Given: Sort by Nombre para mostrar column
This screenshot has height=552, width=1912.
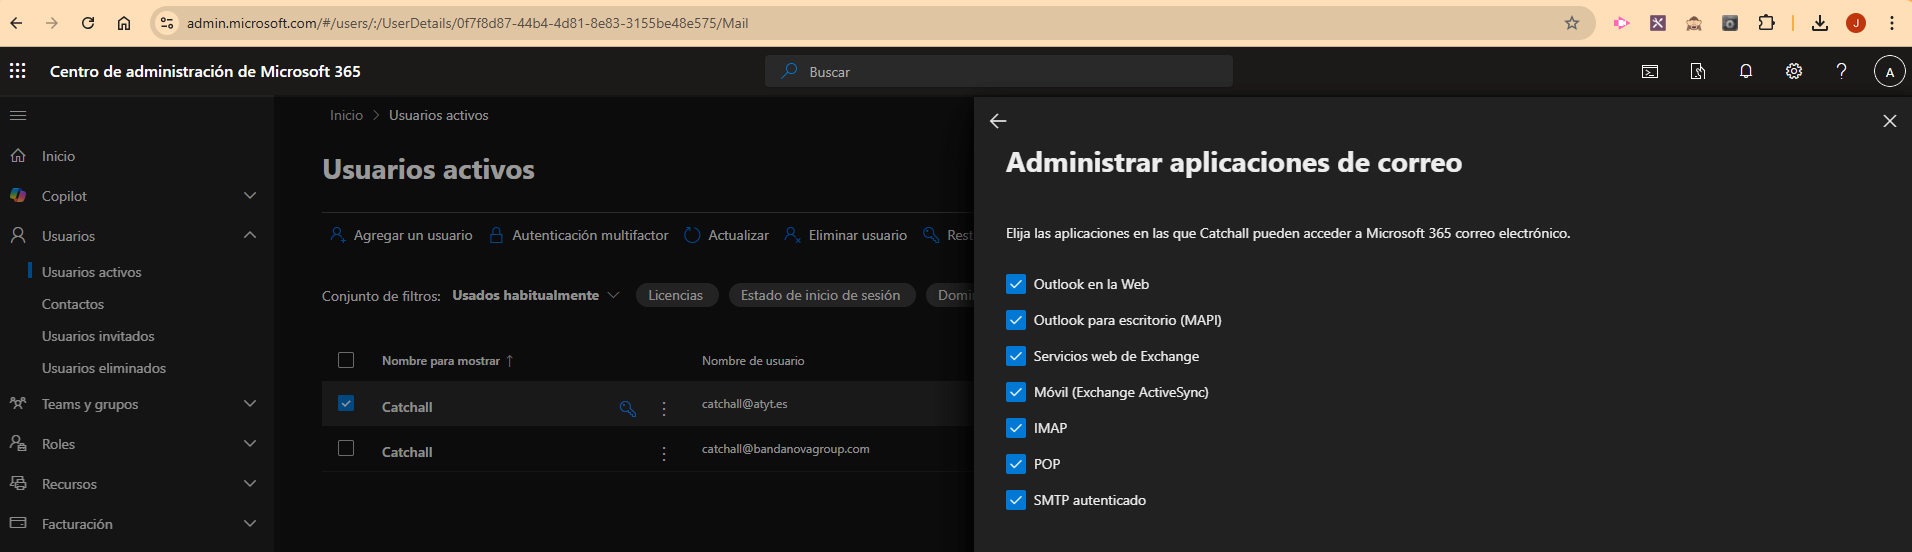Looking at the screenshot, I should click(447, 361).
